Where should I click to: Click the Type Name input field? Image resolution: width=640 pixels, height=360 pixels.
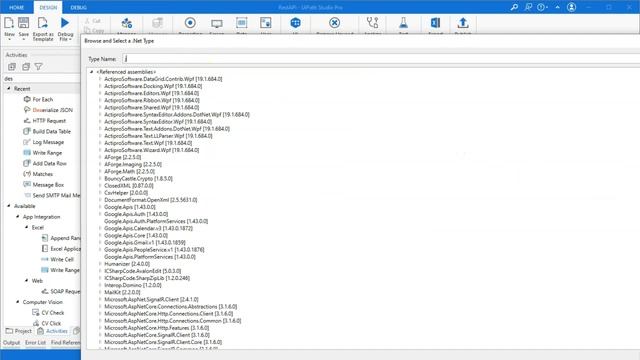coord(381,59)
